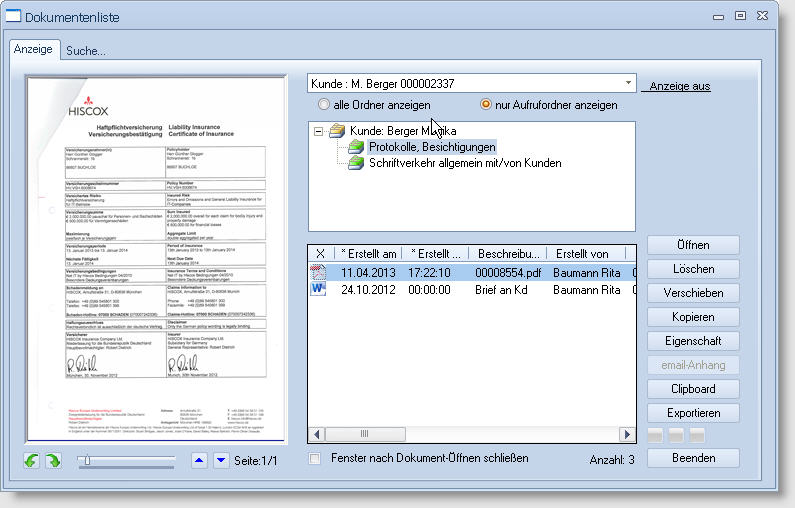Click the document preview thumbnail
Screen dimensions: 795x508
[155, 260]
